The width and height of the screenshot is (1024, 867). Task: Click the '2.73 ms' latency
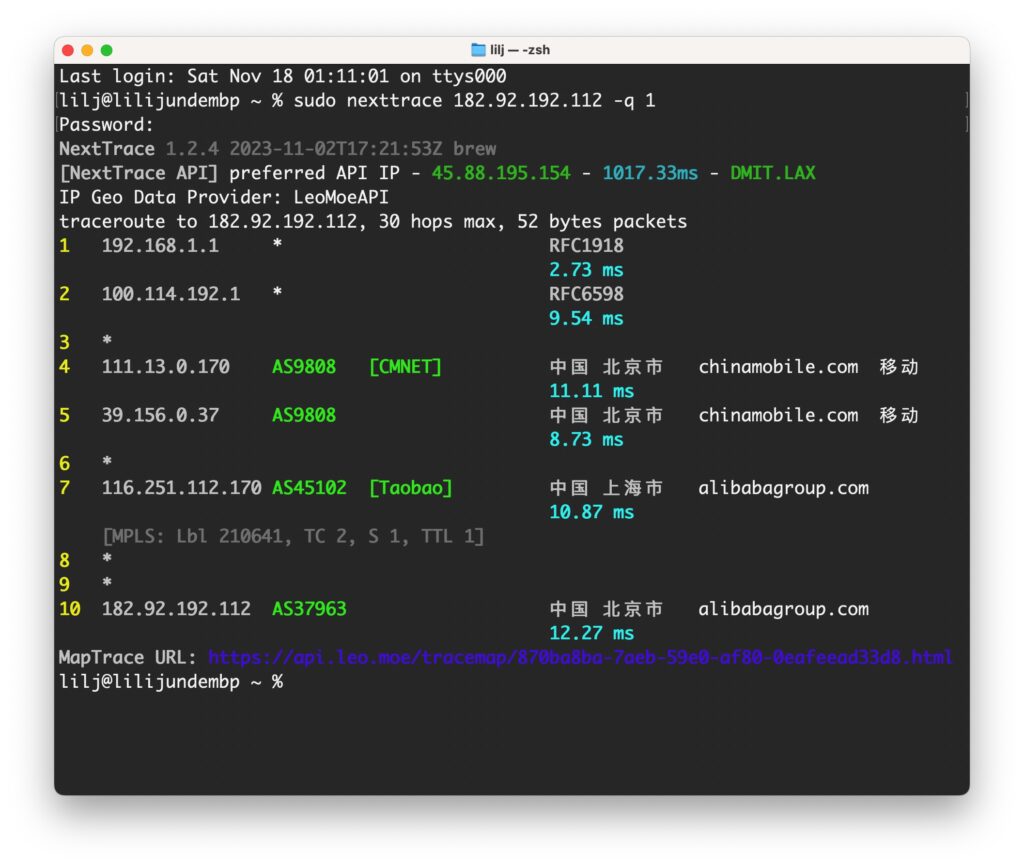coord(586,269)
